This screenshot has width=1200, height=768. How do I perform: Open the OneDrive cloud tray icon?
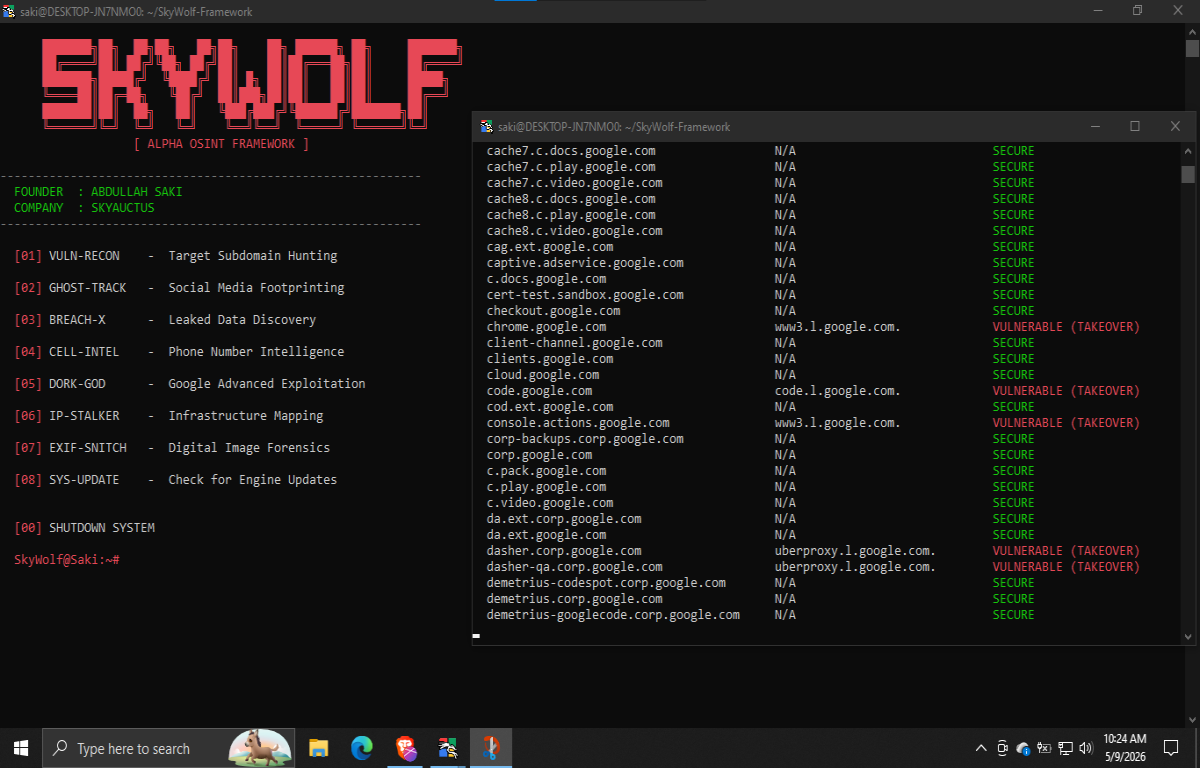(x=1023, y=748)
